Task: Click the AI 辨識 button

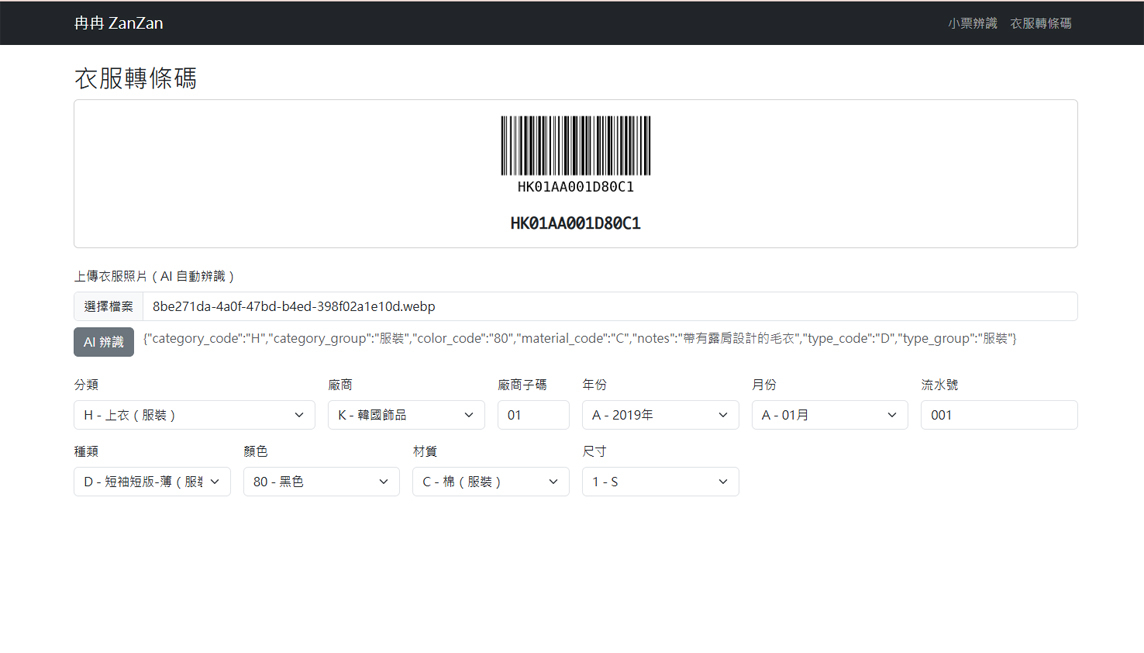Action: click(x=104, y=342)
